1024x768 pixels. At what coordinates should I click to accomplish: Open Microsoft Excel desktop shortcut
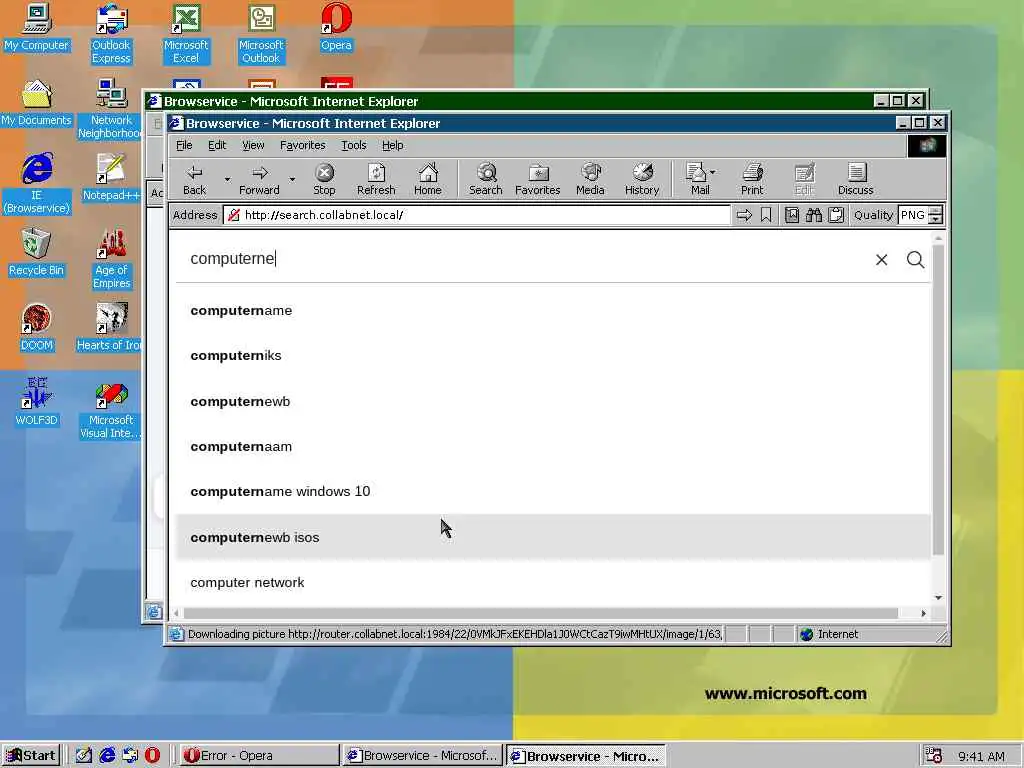186,34
